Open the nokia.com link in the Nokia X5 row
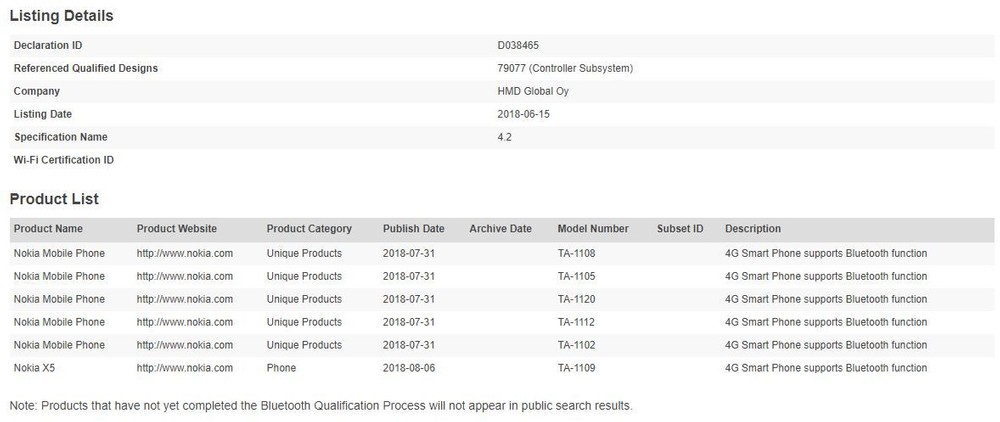Screen dimensions: 1000x422 click(184, 368)
